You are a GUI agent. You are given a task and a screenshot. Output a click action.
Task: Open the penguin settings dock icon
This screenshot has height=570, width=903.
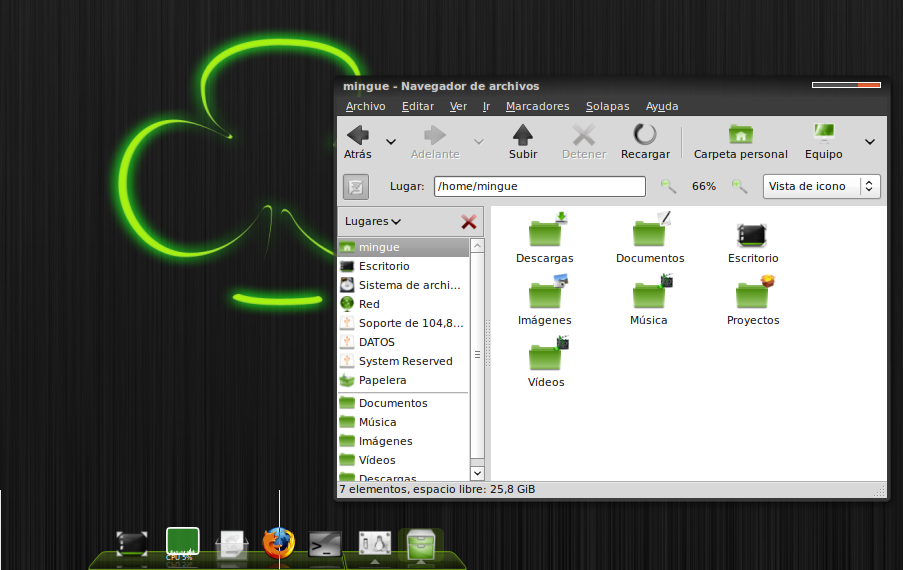tap(375, 543)
